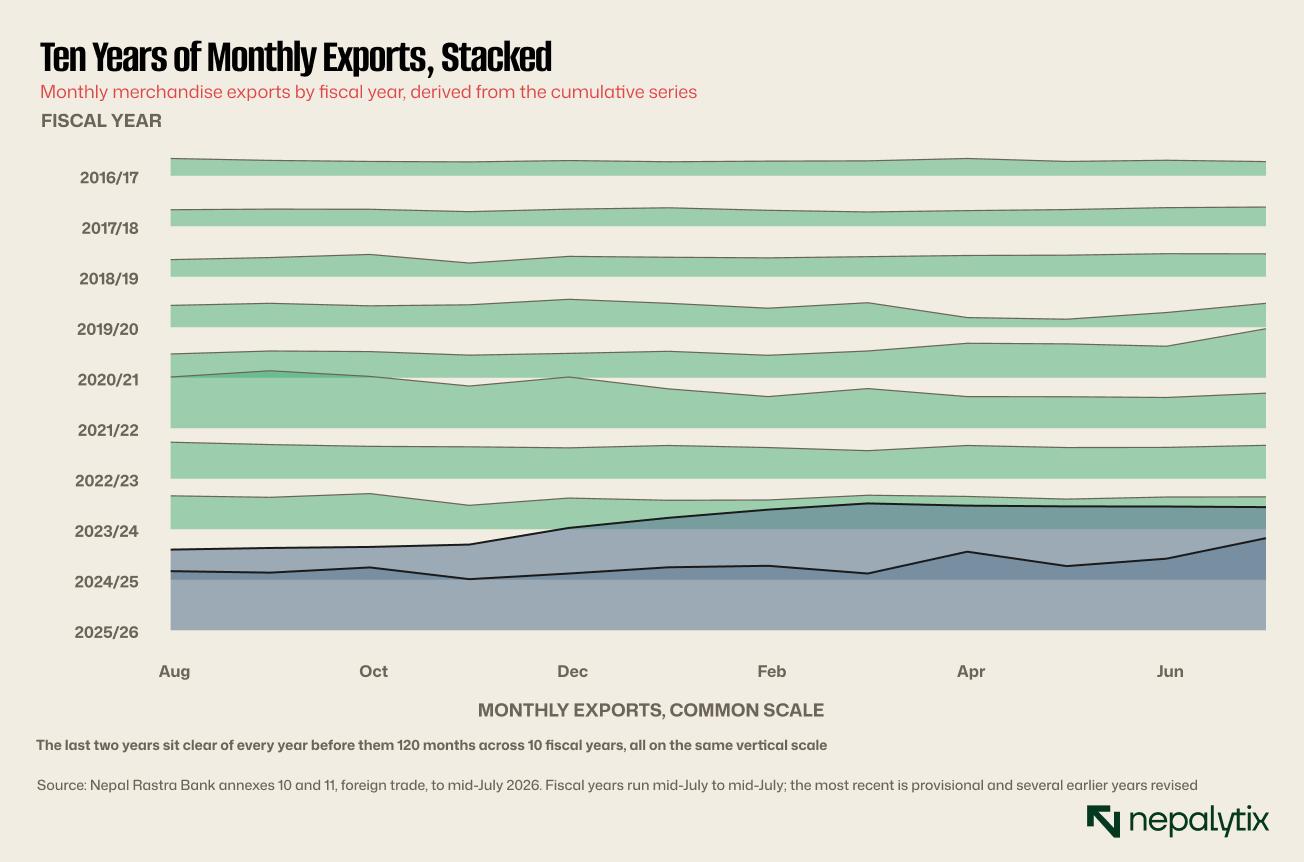Click the Apr month axis label

pos(971,672)
